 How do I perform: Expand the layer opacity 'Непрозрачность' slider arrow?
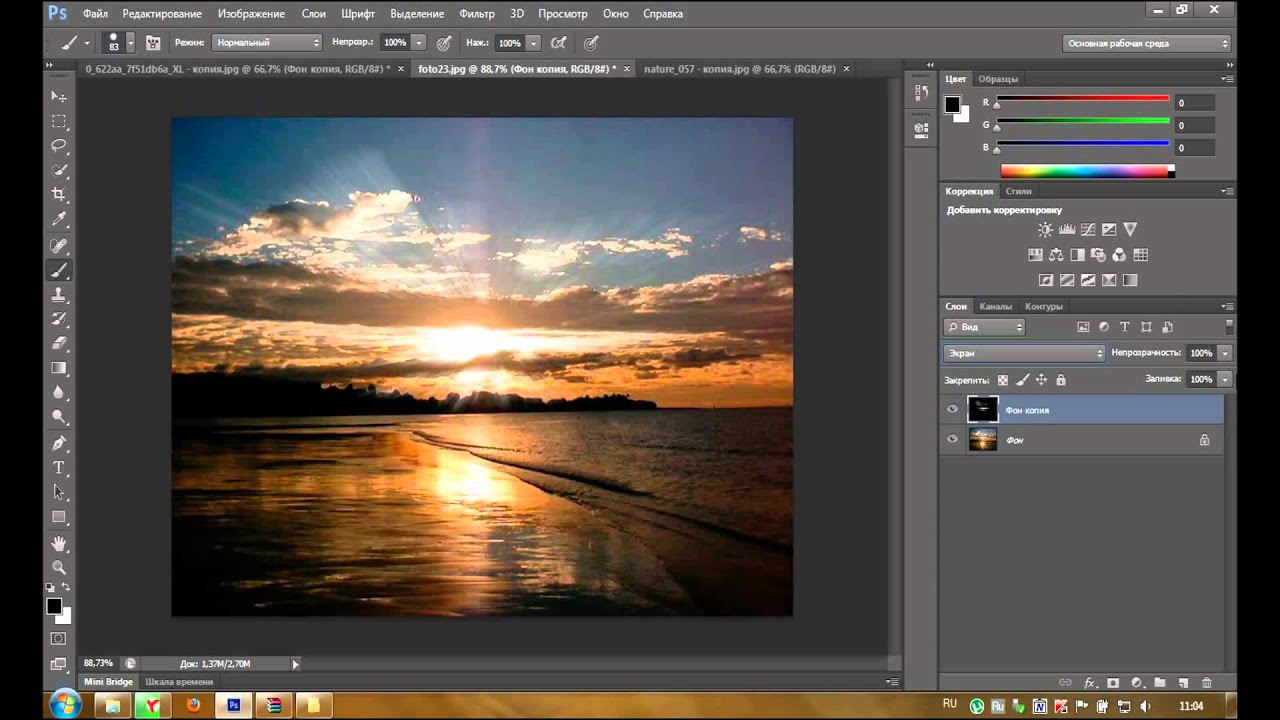(x=1225, y=353)
